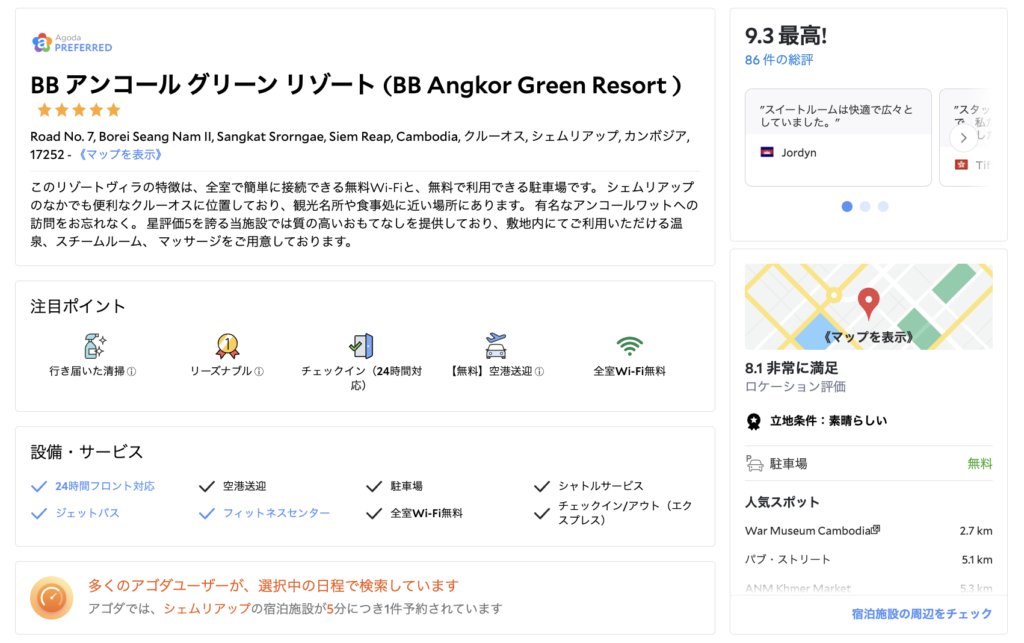Select the third review carousel dot
This screenshot has height=643, width=1024.
pos(883,207)
